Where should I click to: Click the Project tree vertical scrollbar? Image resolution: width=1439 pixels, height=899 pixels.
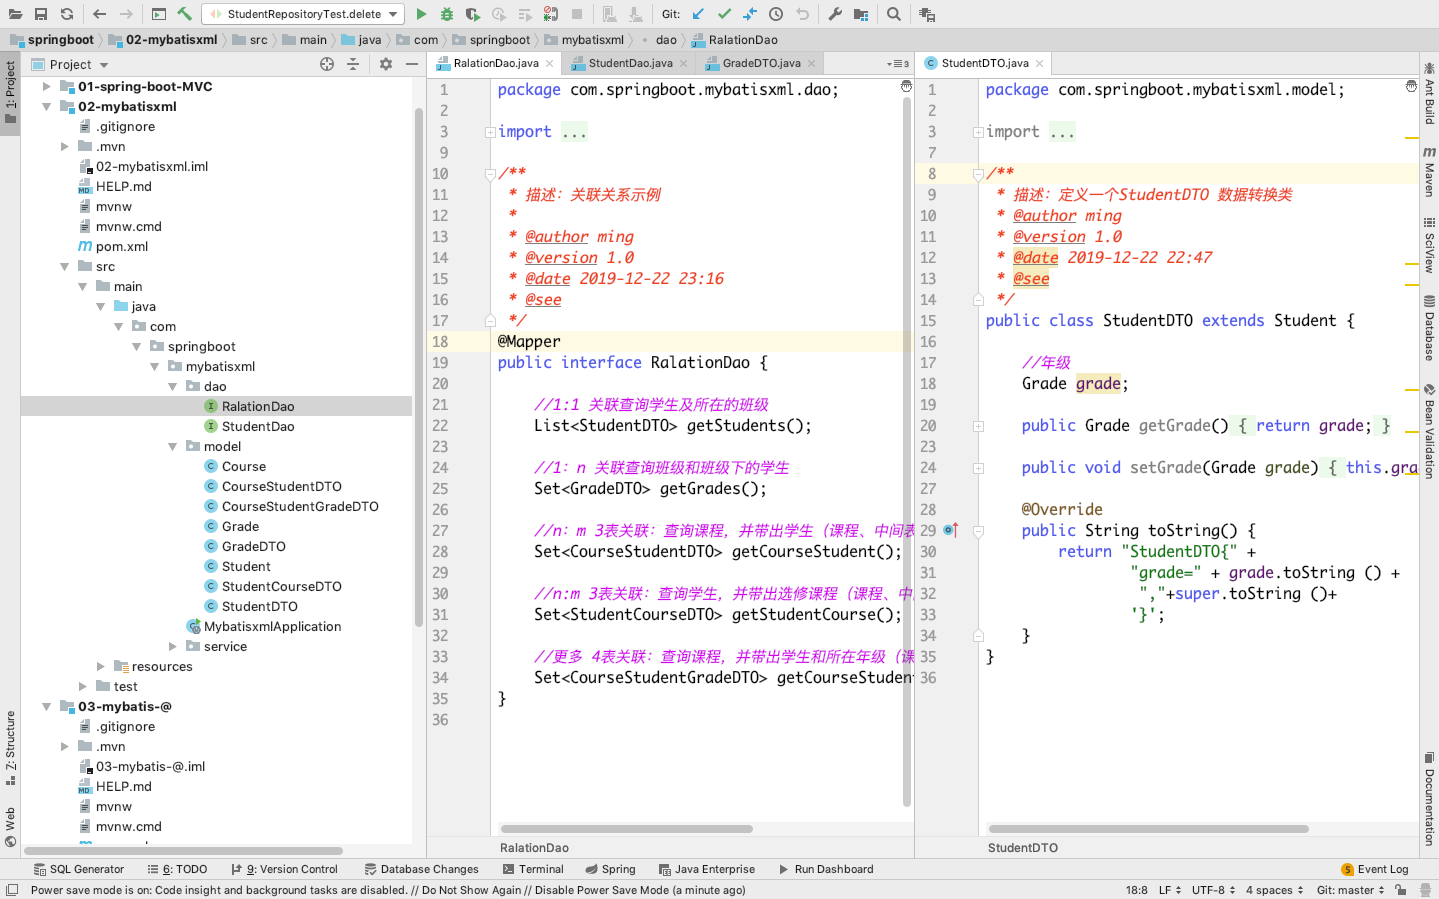coord(419,366)
